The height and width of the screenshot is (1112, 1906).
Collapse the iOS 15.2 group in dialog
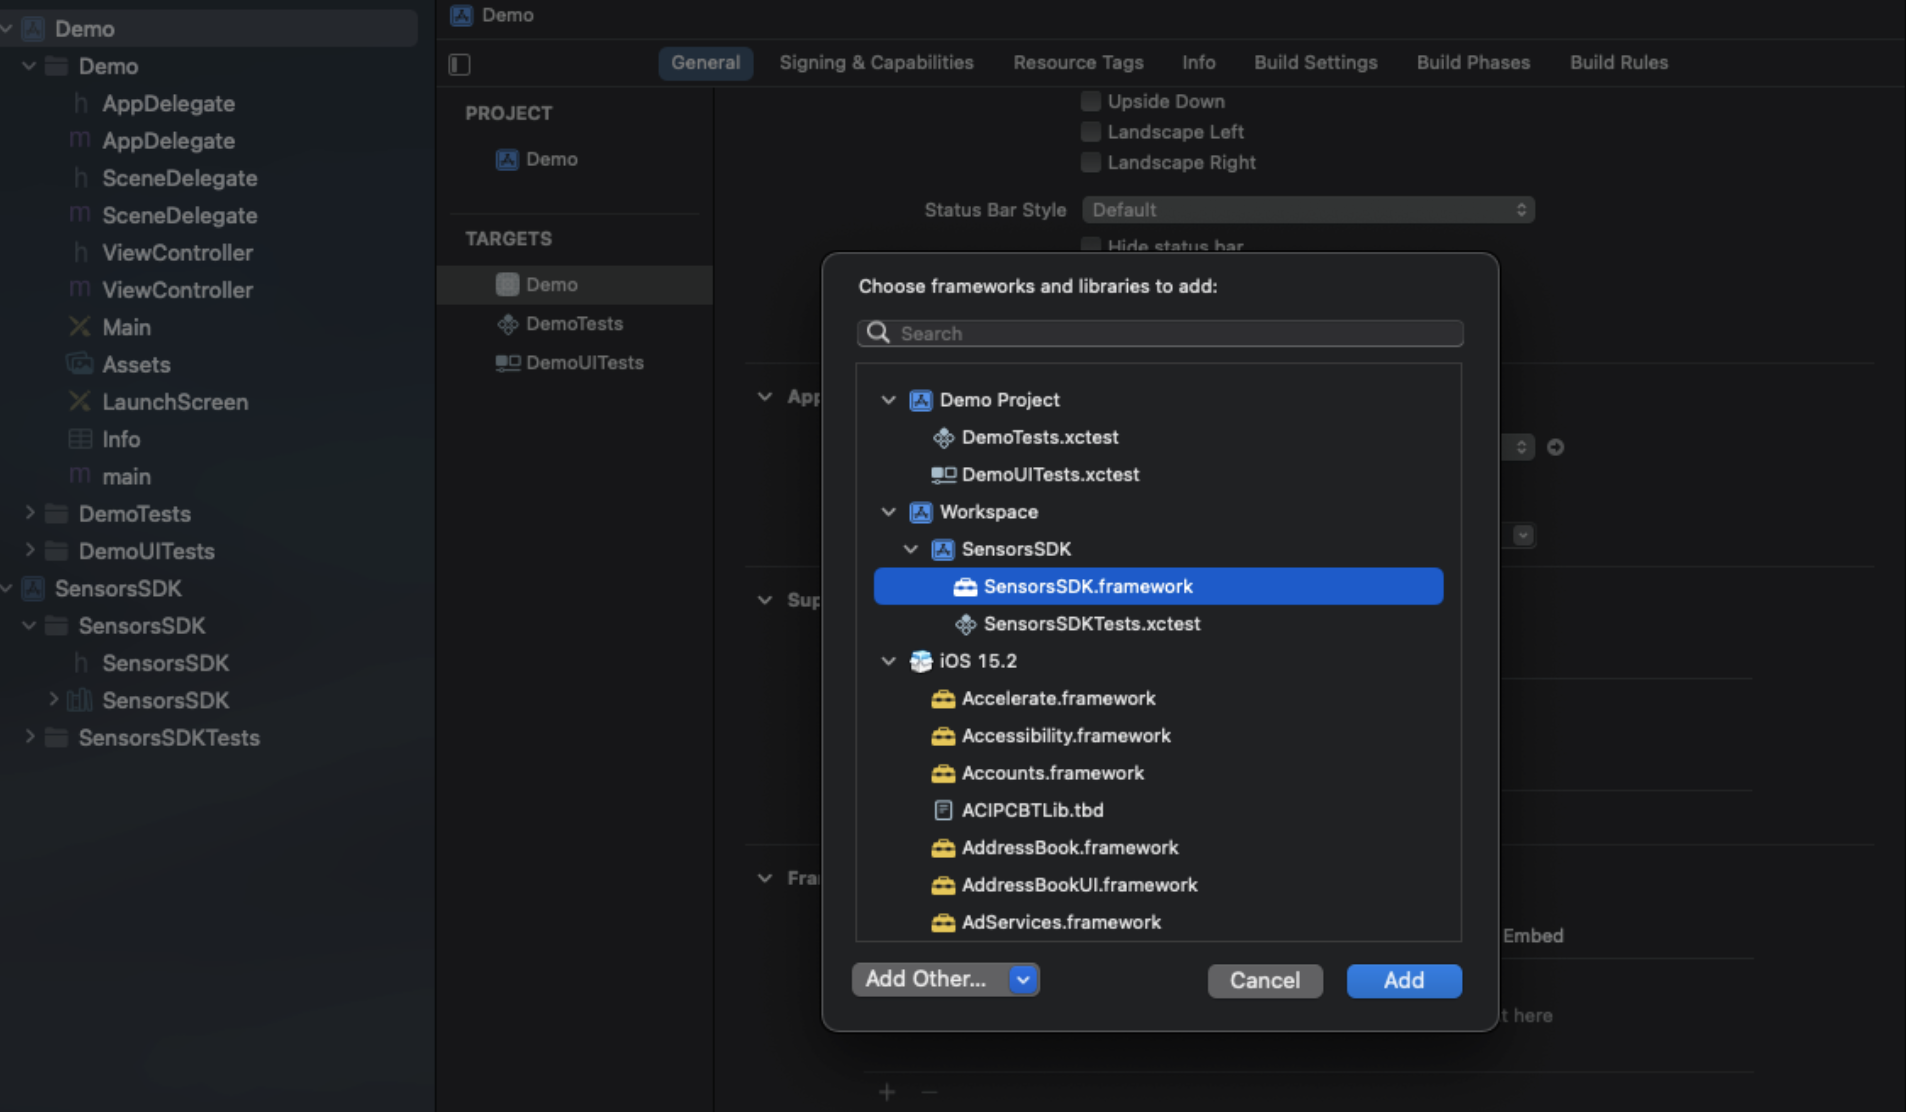click(x=888, y=661)
